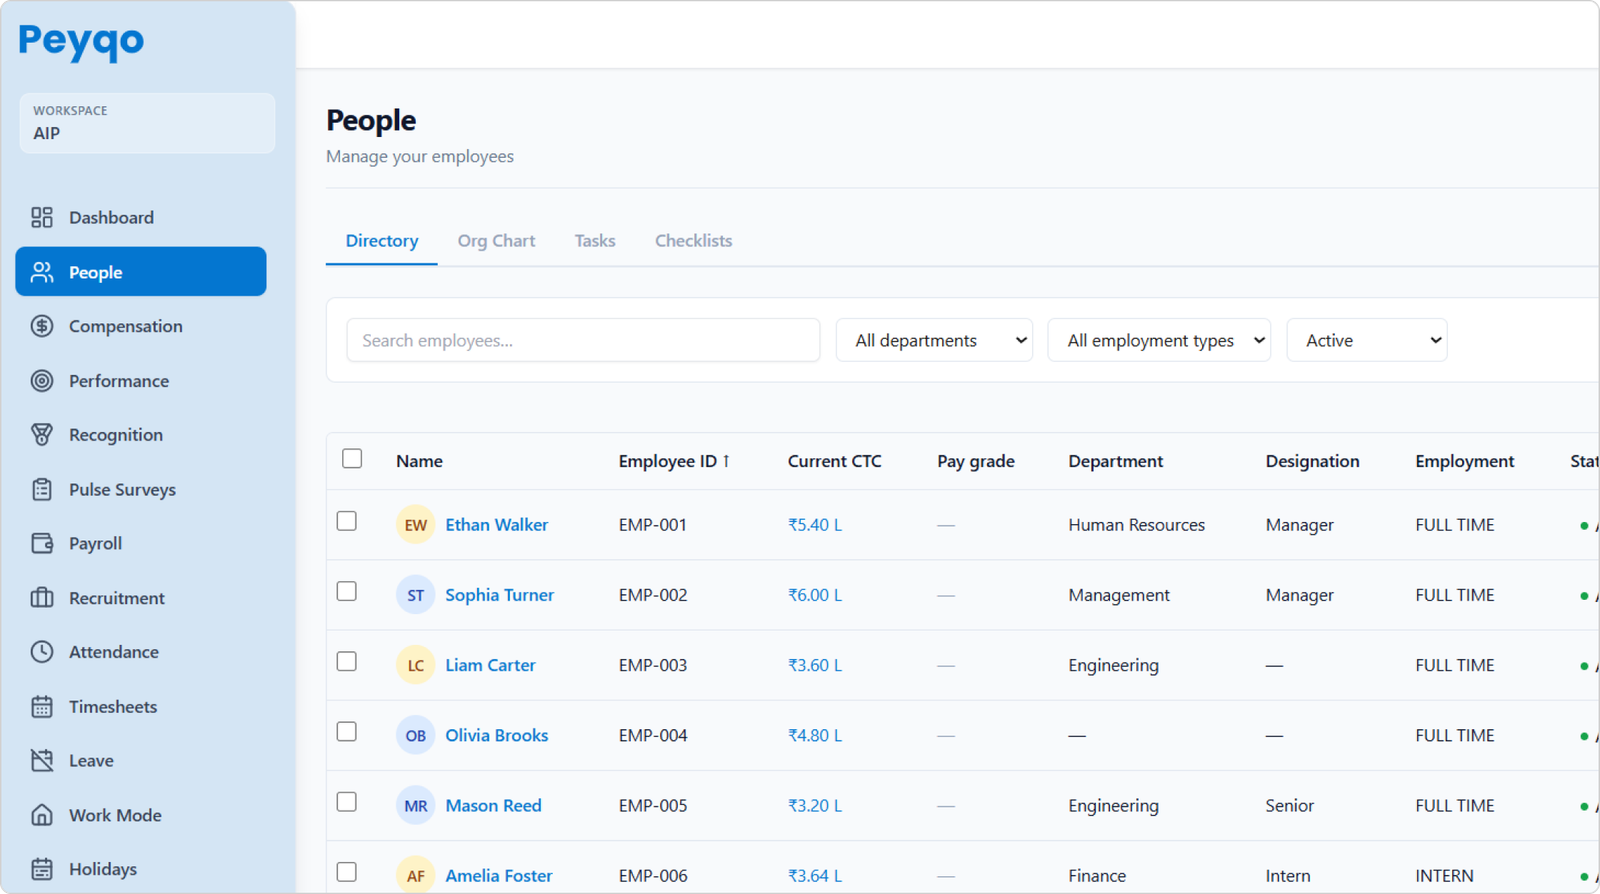Click the Performance target icon
Screen dimensions: 1600x894
click(x=42, y=381)
